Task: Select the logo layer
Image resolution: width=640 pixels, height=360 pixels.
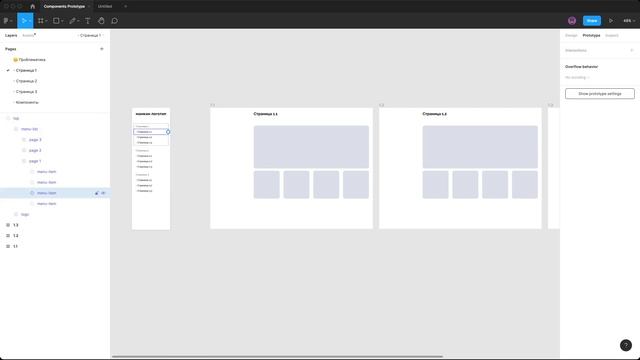Action: (x=25, y=214)
